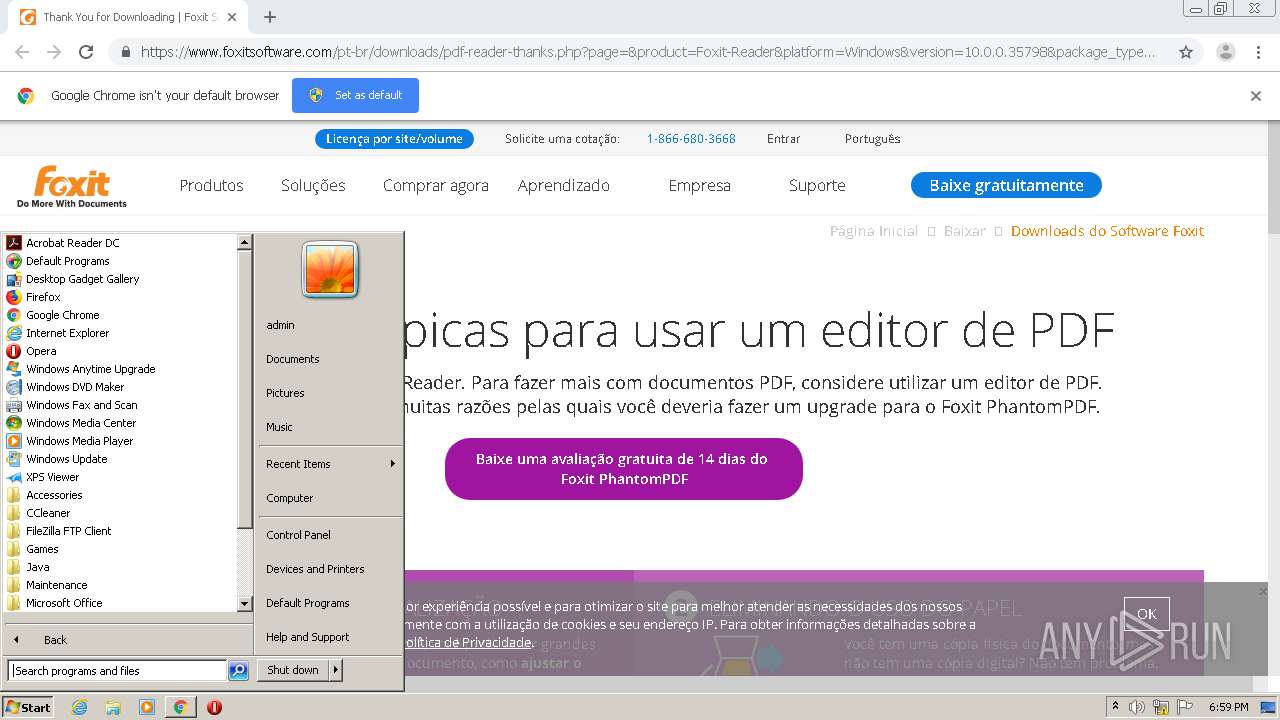Open Windows Anytime Upgrade
This screenshot has width=1280, height=720.
90,369
